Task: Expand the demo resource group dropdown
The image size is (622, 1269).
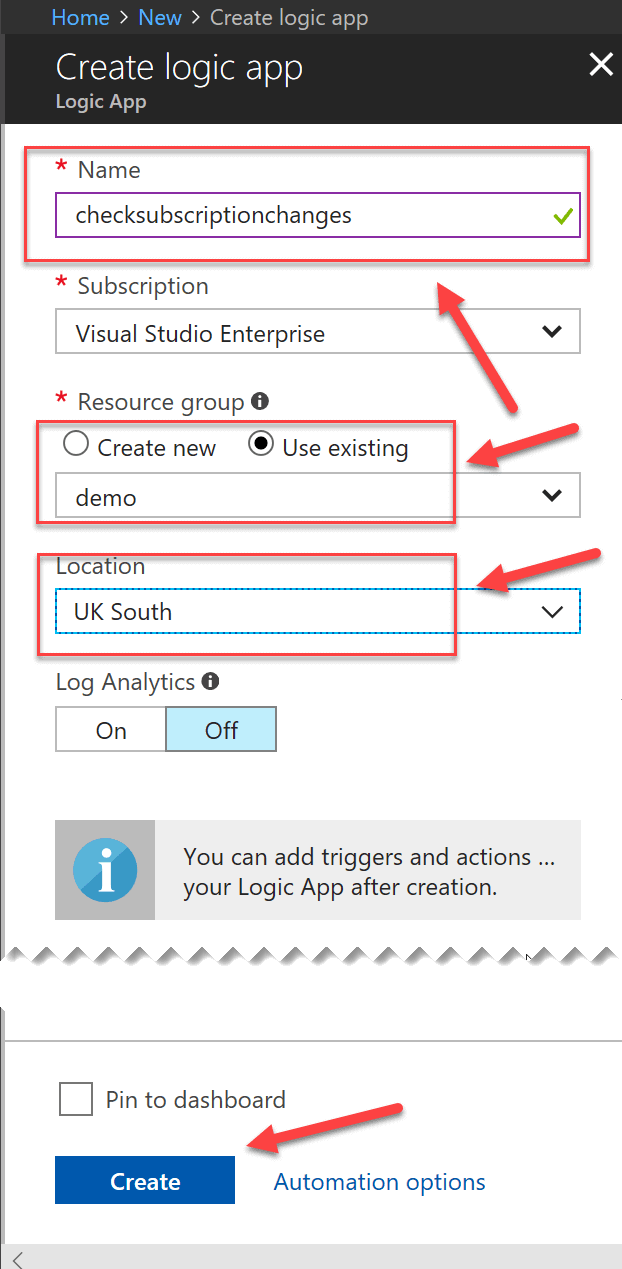Action: [317, 496]
